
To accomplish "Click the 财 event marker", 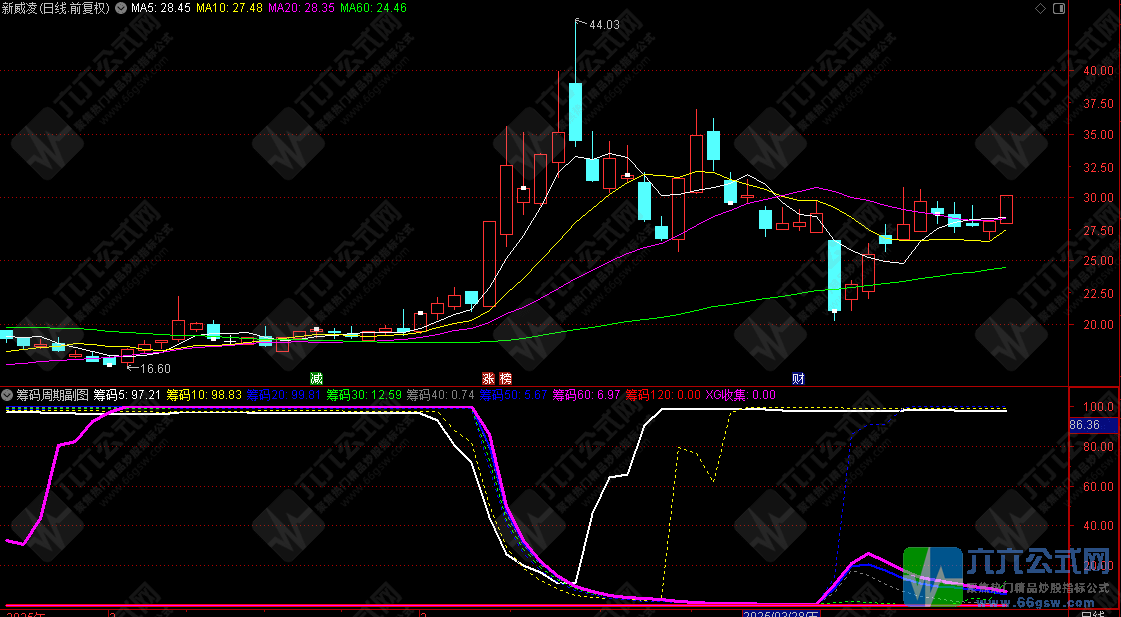I will 798,379.
